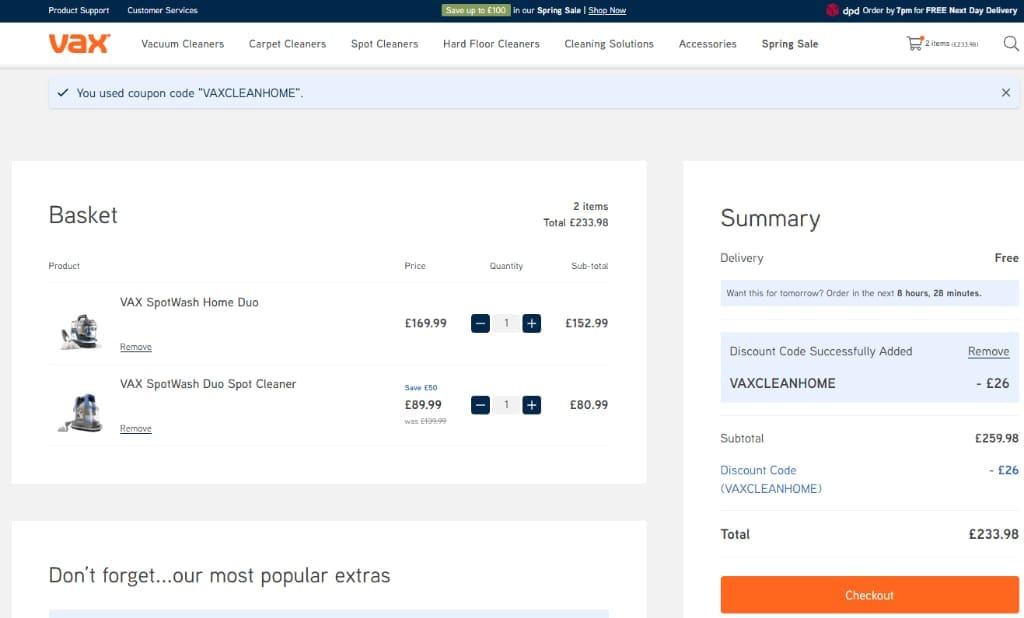Decrease quantity of SpotWash Duo Spot Cleaner

tap(480, 405)
